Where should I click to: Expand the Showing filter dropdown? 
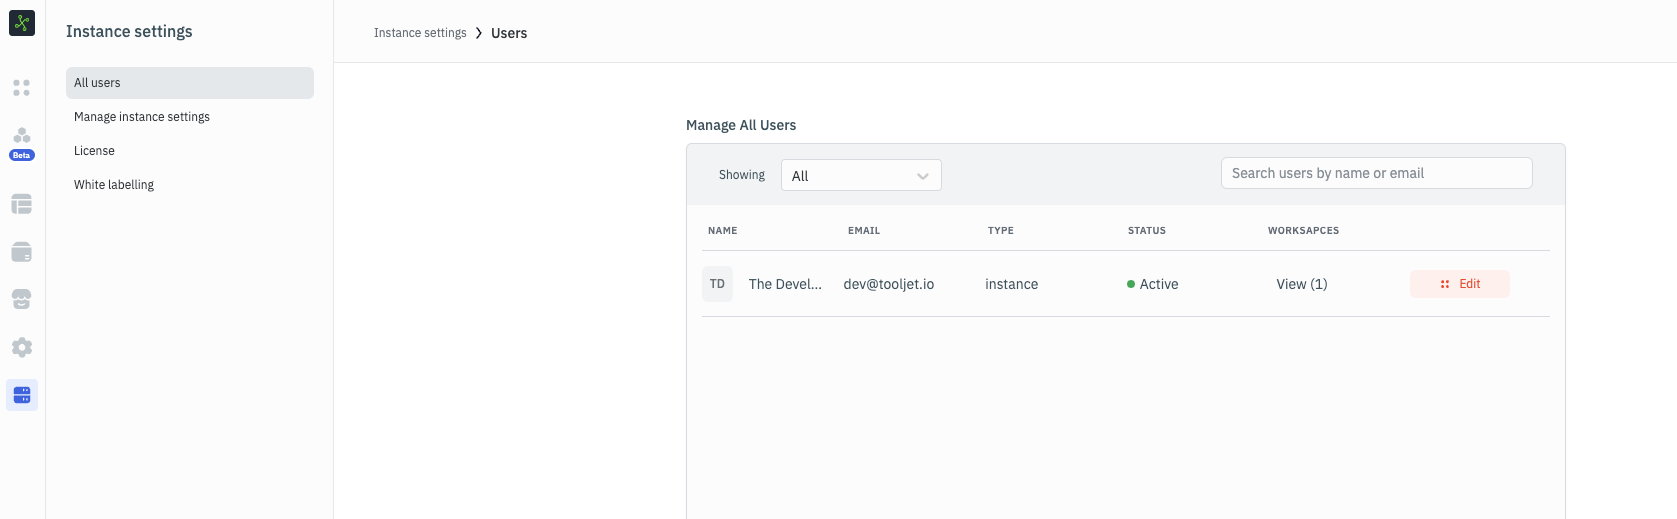tap(860, 175)
